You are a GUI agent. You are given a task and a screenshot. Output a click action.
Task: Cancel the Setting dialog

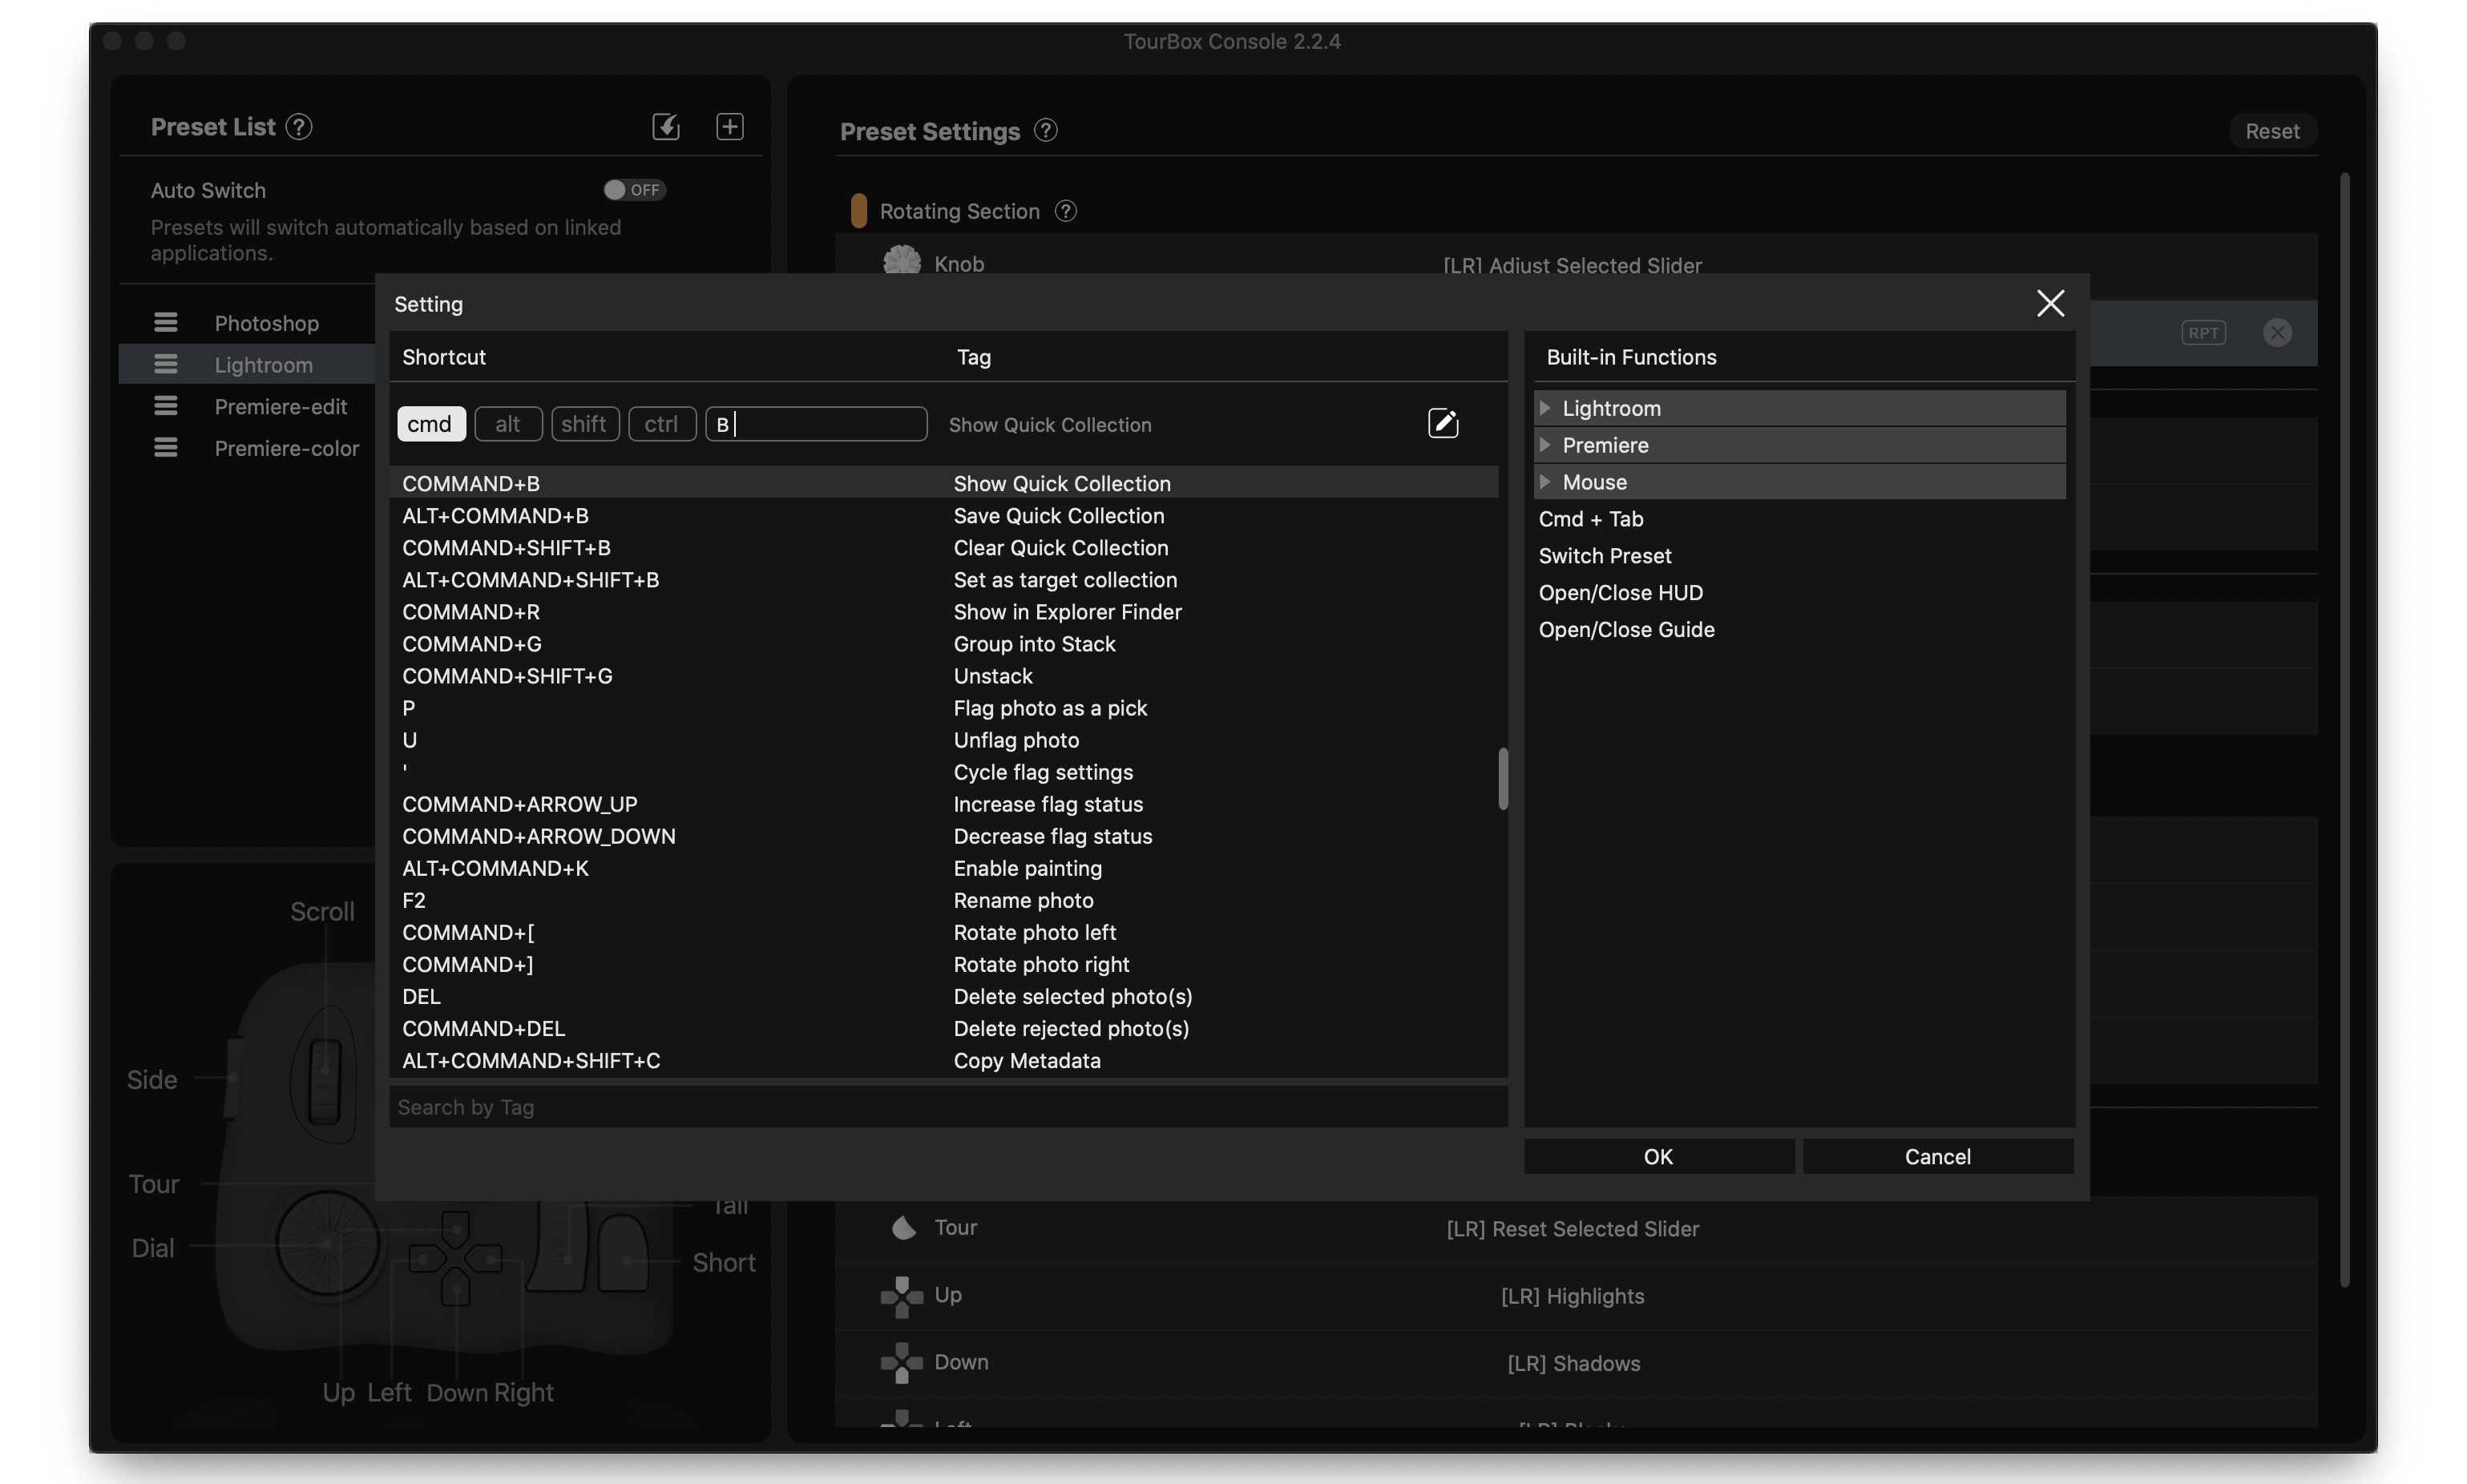1937,1157
